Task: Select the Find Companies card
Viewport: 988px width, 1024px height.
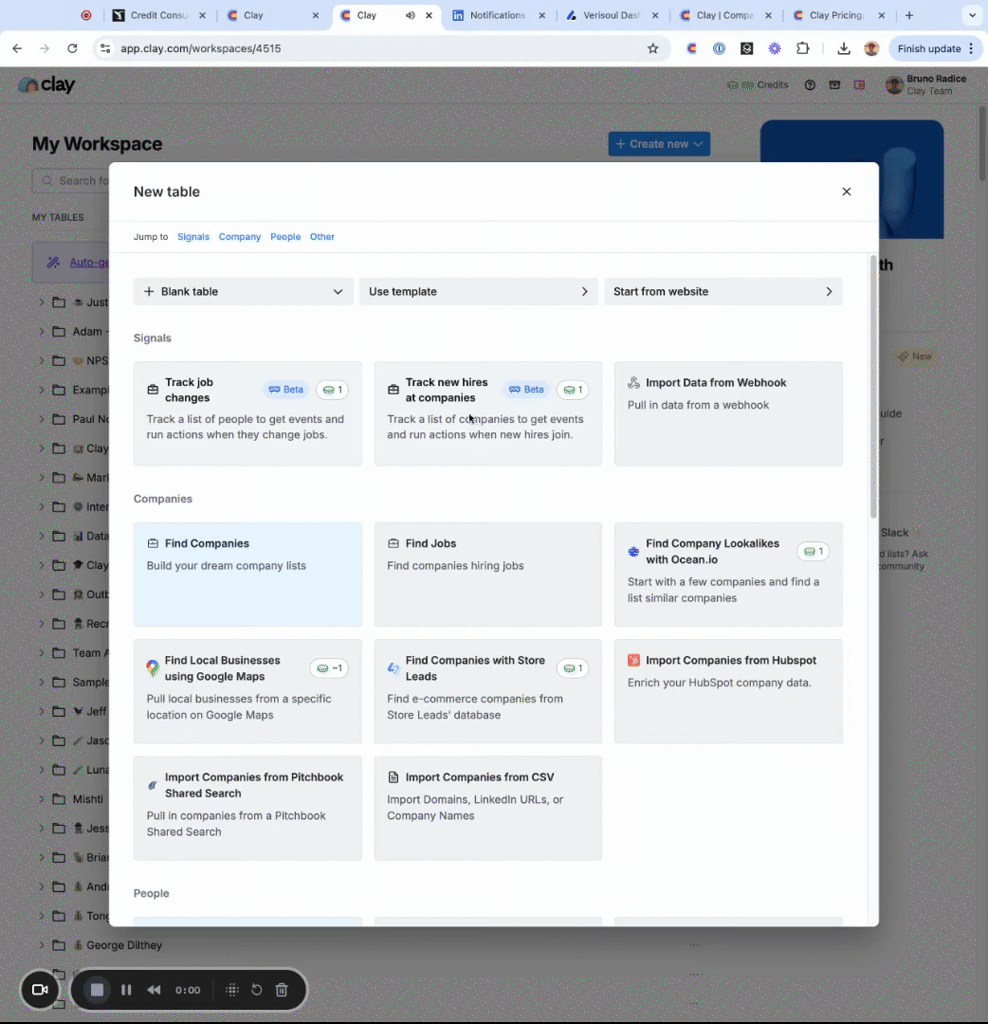Action: pos(247,573)
